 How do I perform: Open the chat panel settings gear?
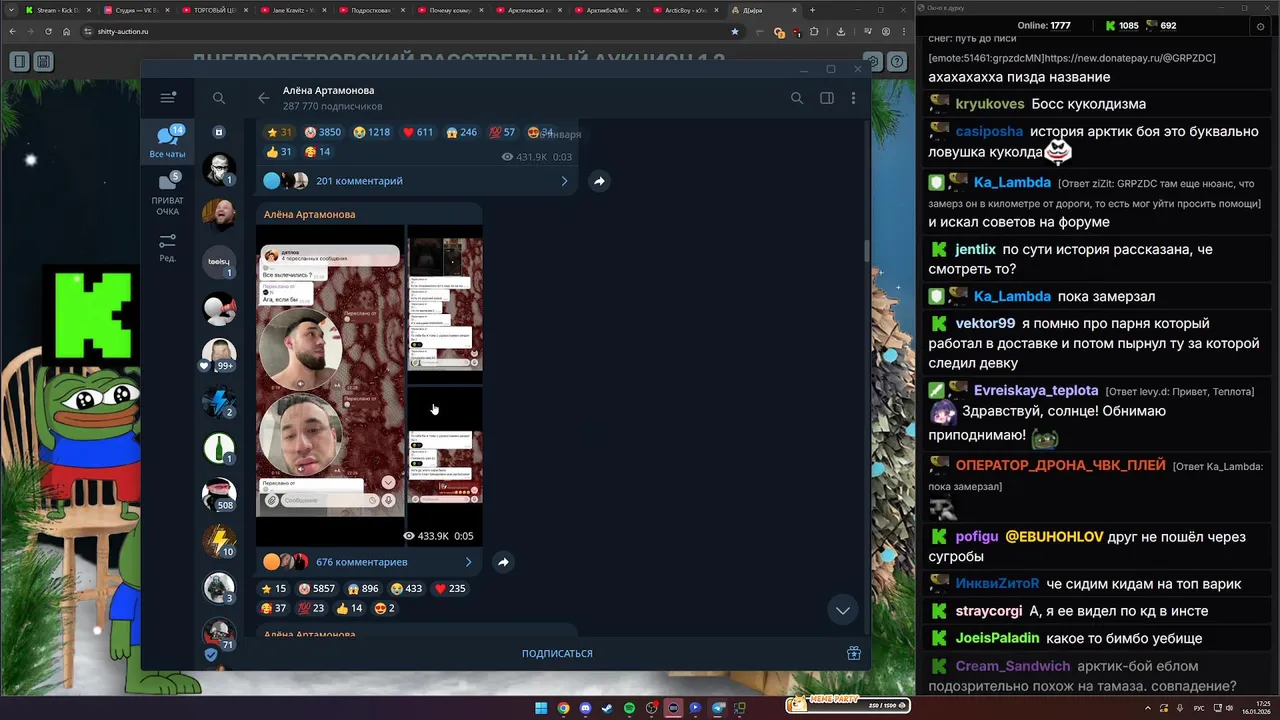click(x=1259, y=26)
